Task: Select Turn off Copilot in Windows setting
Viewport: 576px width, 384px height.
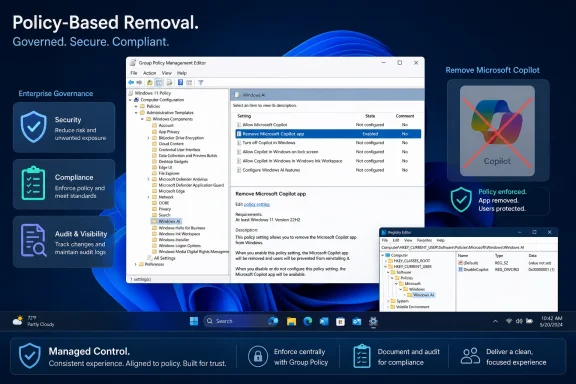Action: 328,143
